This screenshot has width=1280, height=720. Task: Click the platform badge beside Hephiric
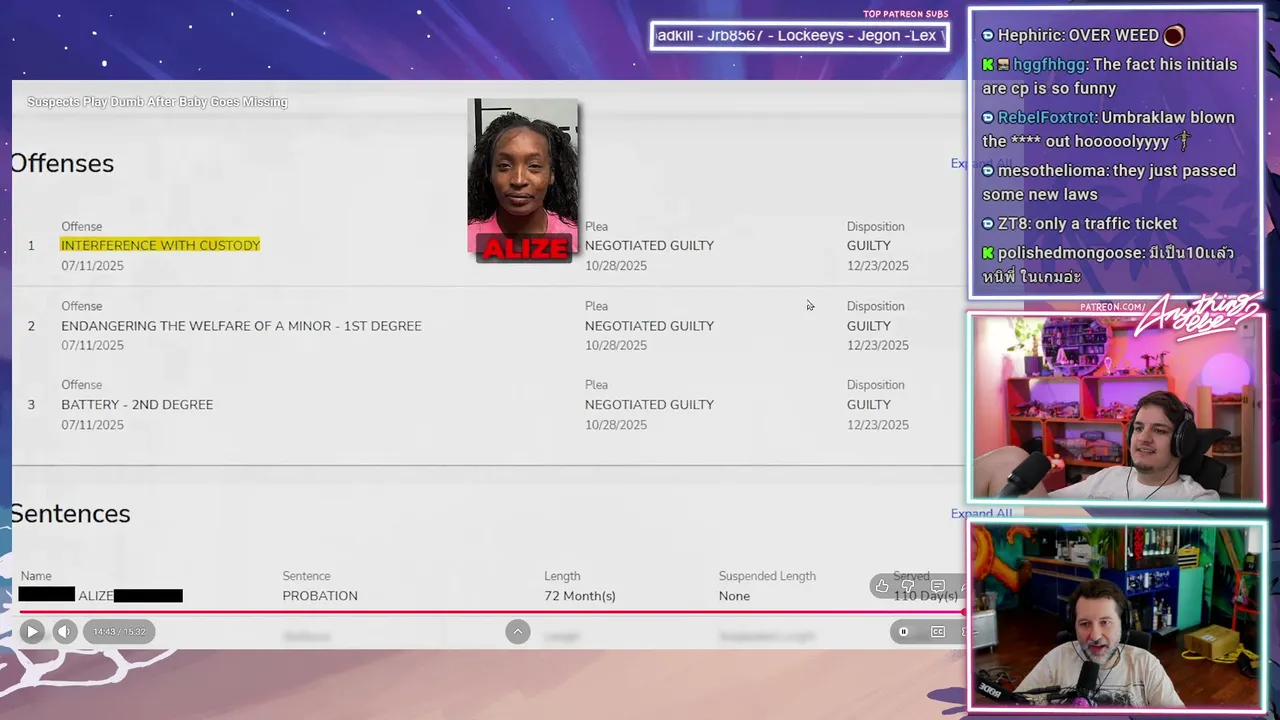[x=988, y=35]
